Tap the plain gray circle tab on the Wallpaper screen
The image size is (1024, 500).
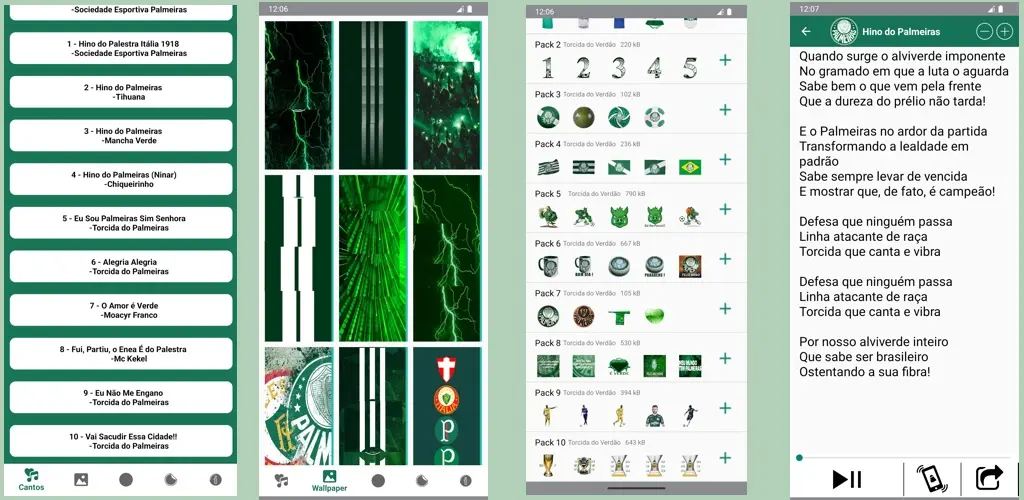(377, 480)
